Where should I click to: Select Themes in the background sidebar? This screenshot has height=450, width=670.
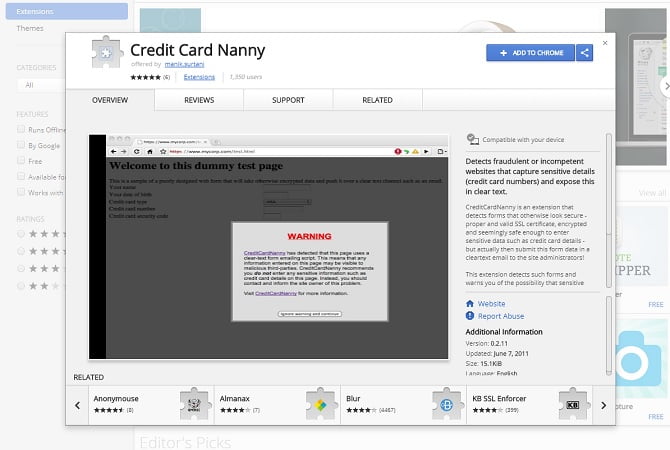point(30,28)
